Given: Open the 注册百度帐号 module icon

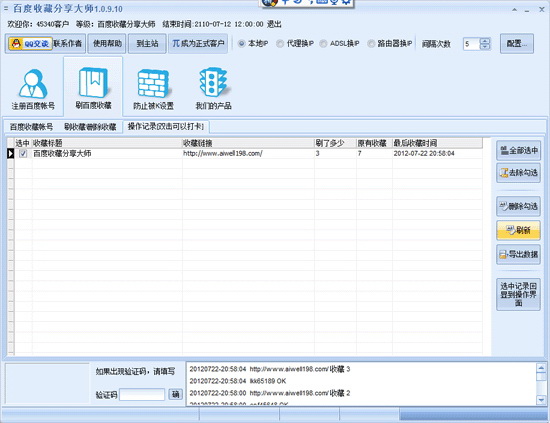Looking at the screenshot, I should (33, 89).
